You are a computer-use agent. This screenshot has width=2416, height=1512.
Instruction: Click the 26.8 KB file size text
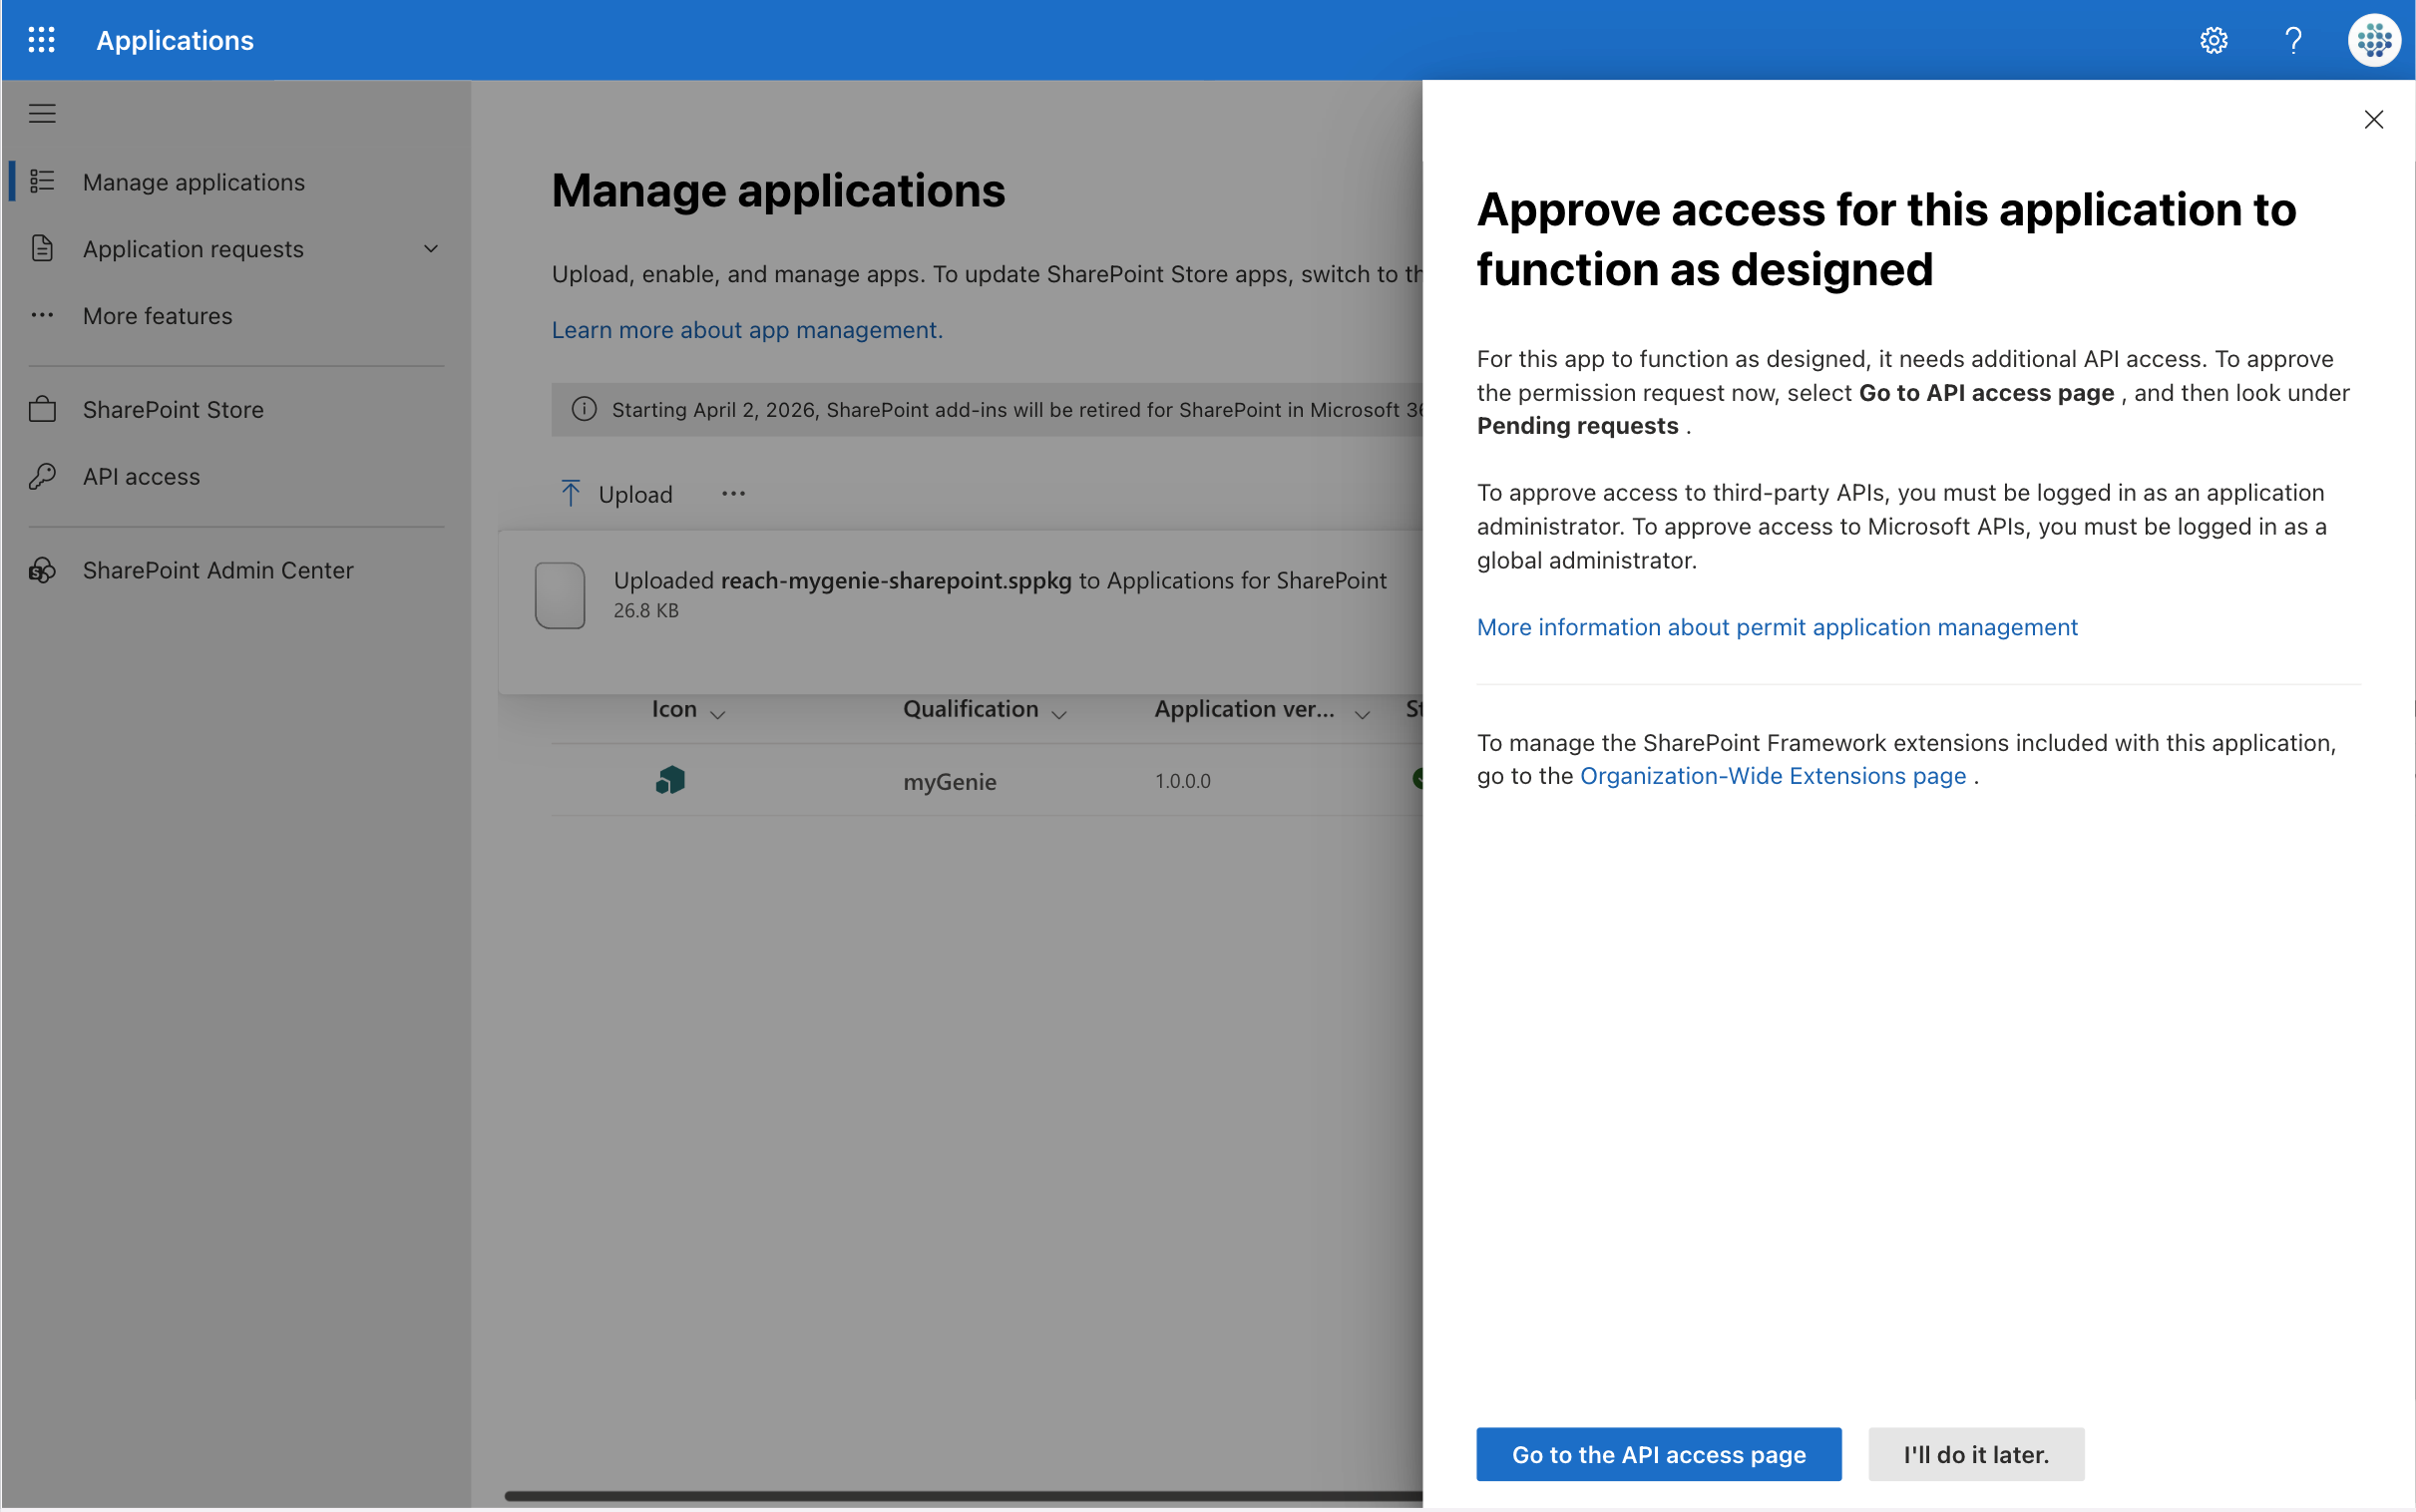[646, 610]
